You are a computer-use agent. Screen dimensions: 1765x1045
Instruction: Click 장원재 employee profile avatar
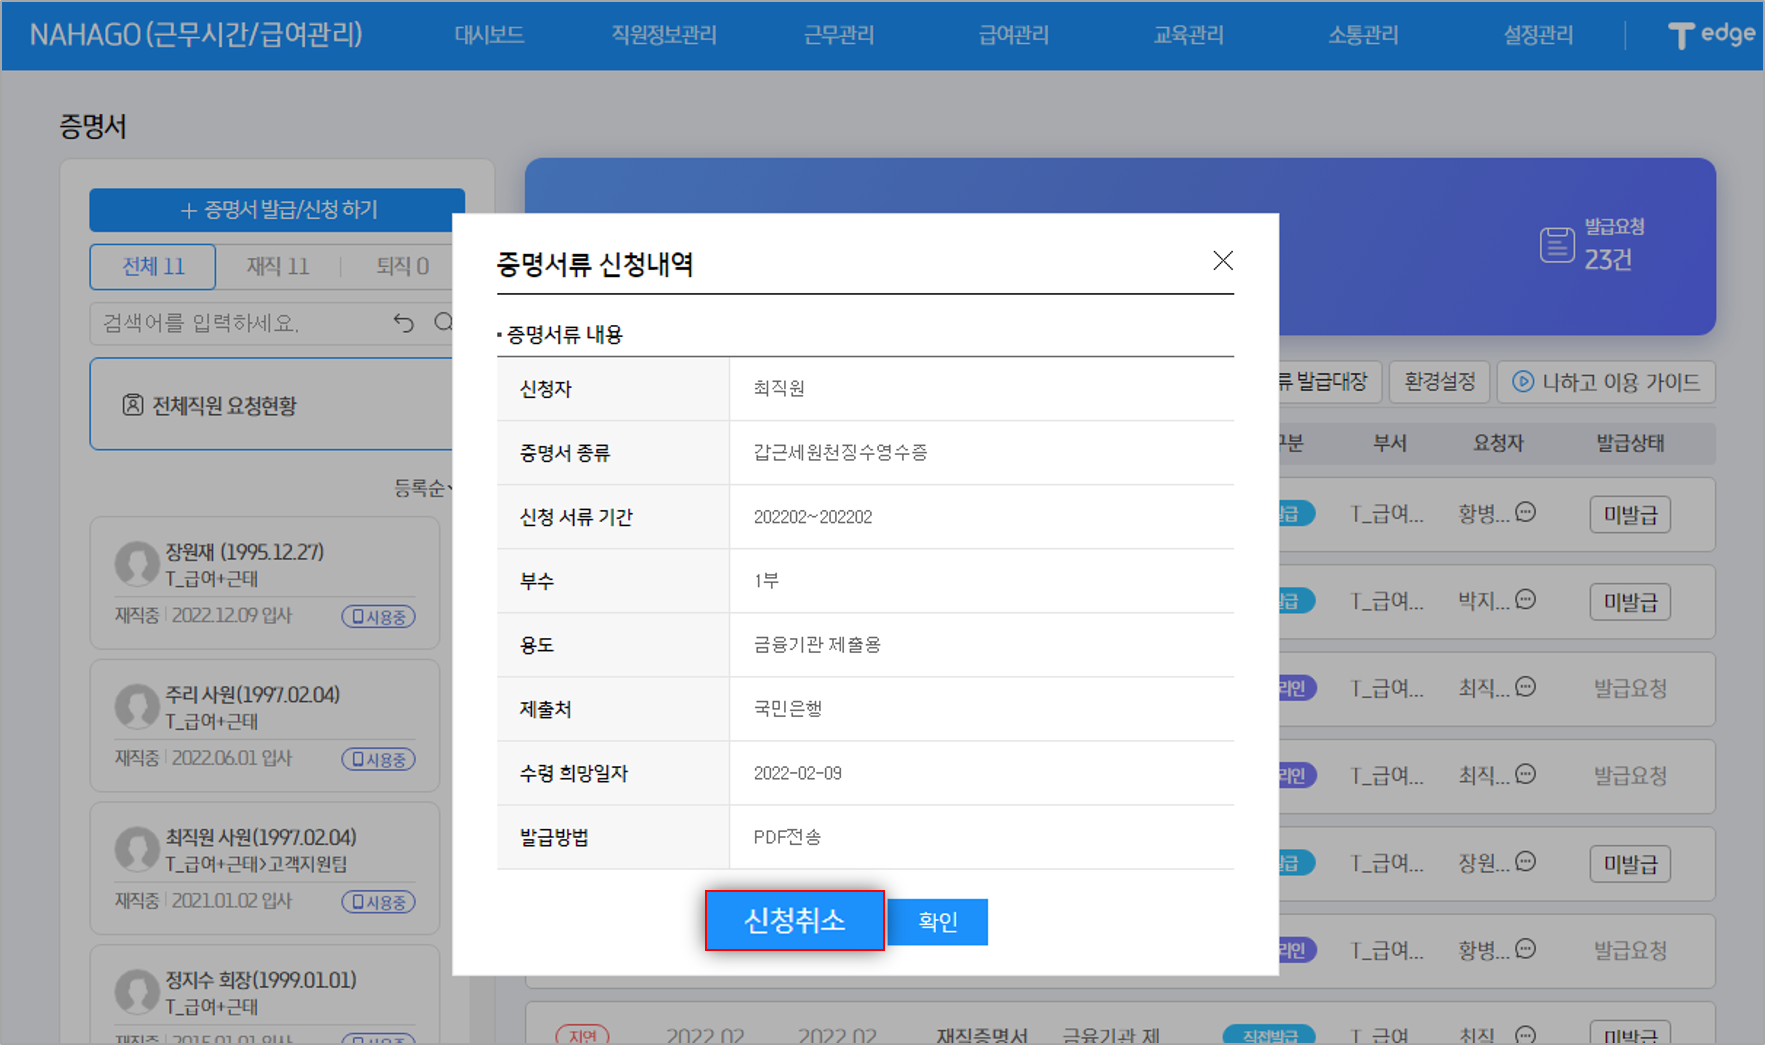137,564
